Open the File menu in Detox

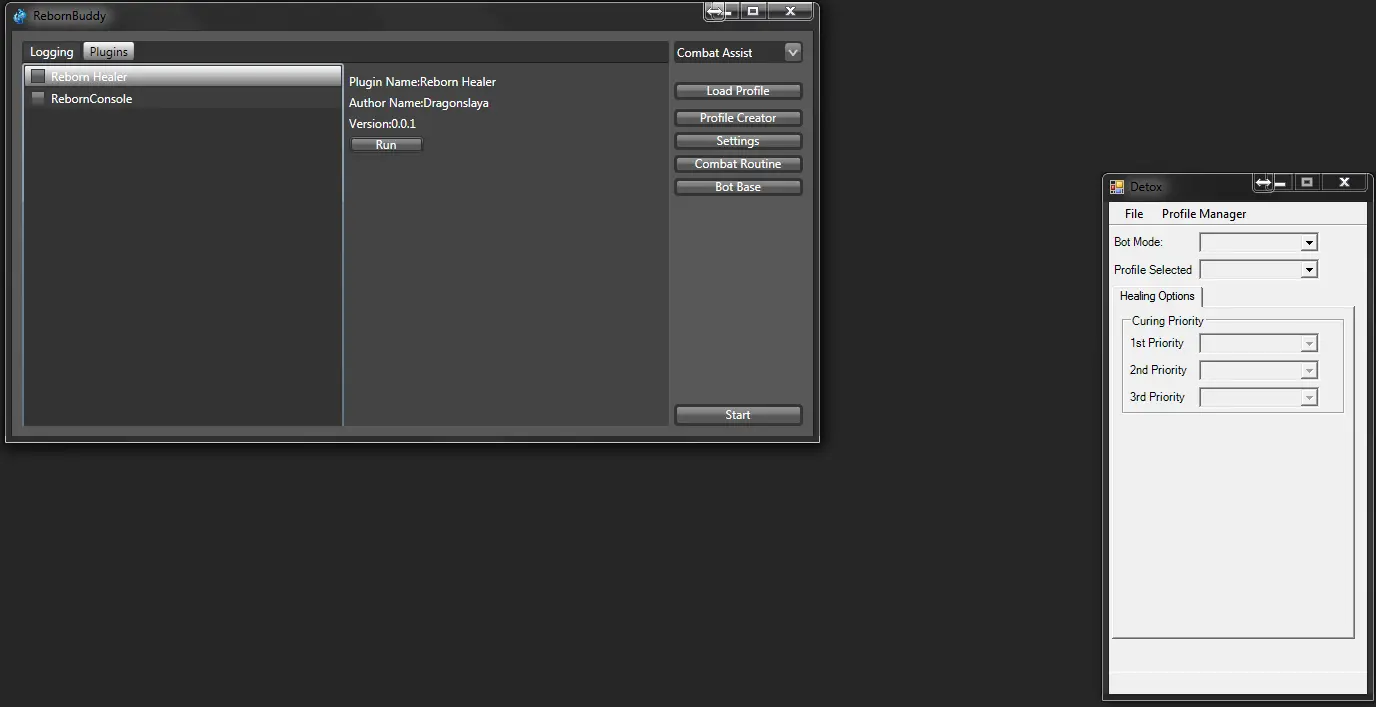(1133, 214)
